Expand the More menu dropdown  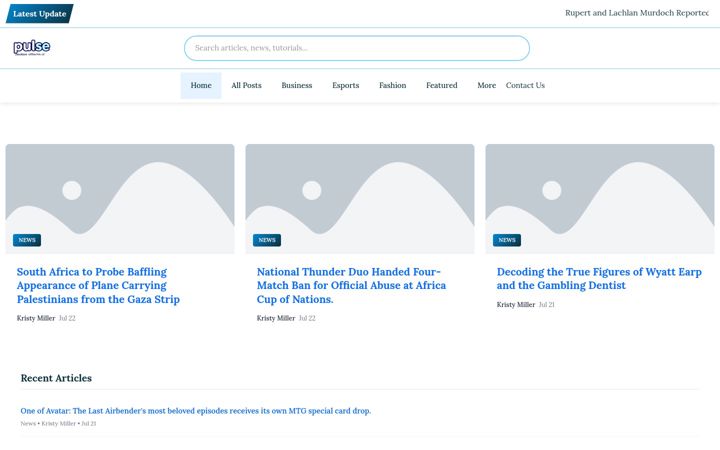pyautogui.click(x=487, y=85)
